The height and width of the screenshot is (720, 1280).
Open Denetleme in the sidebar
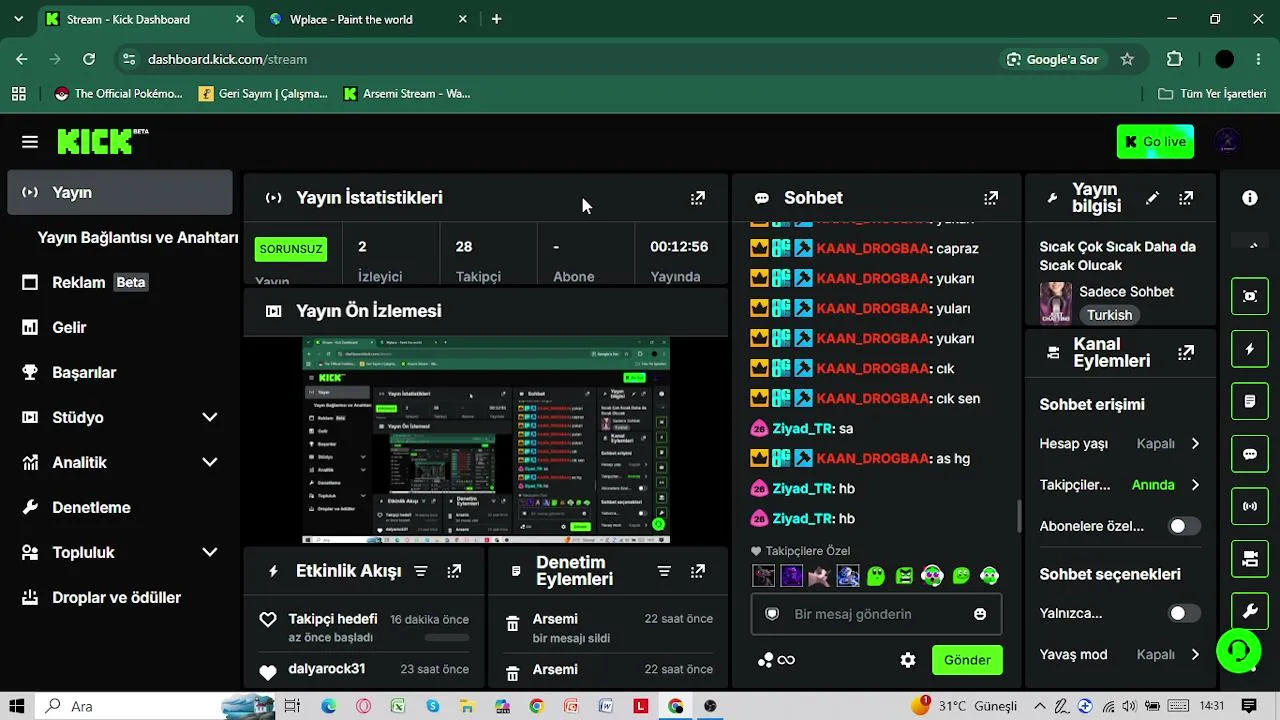coord(120,507)
